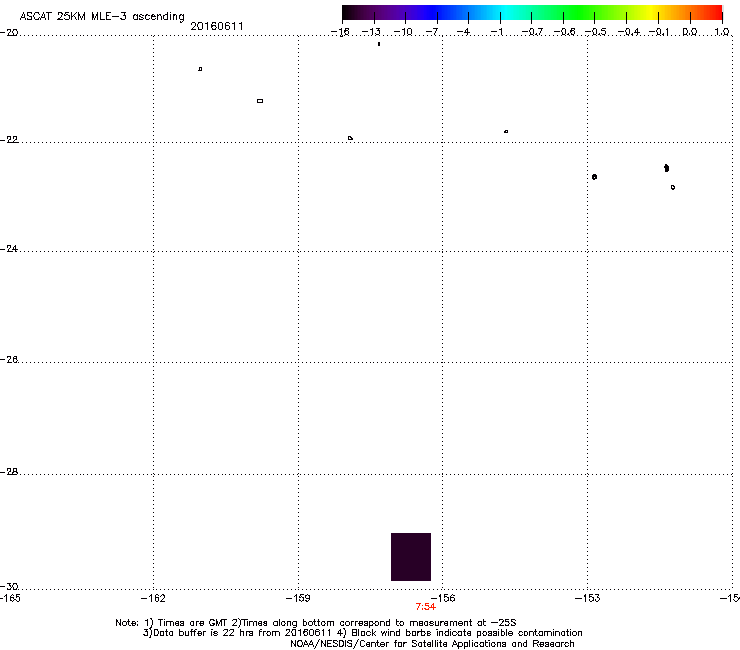Click the -162 longitude axis label
Image resolution: width=740 pixels, height=650 pixels.
[153, 599]
